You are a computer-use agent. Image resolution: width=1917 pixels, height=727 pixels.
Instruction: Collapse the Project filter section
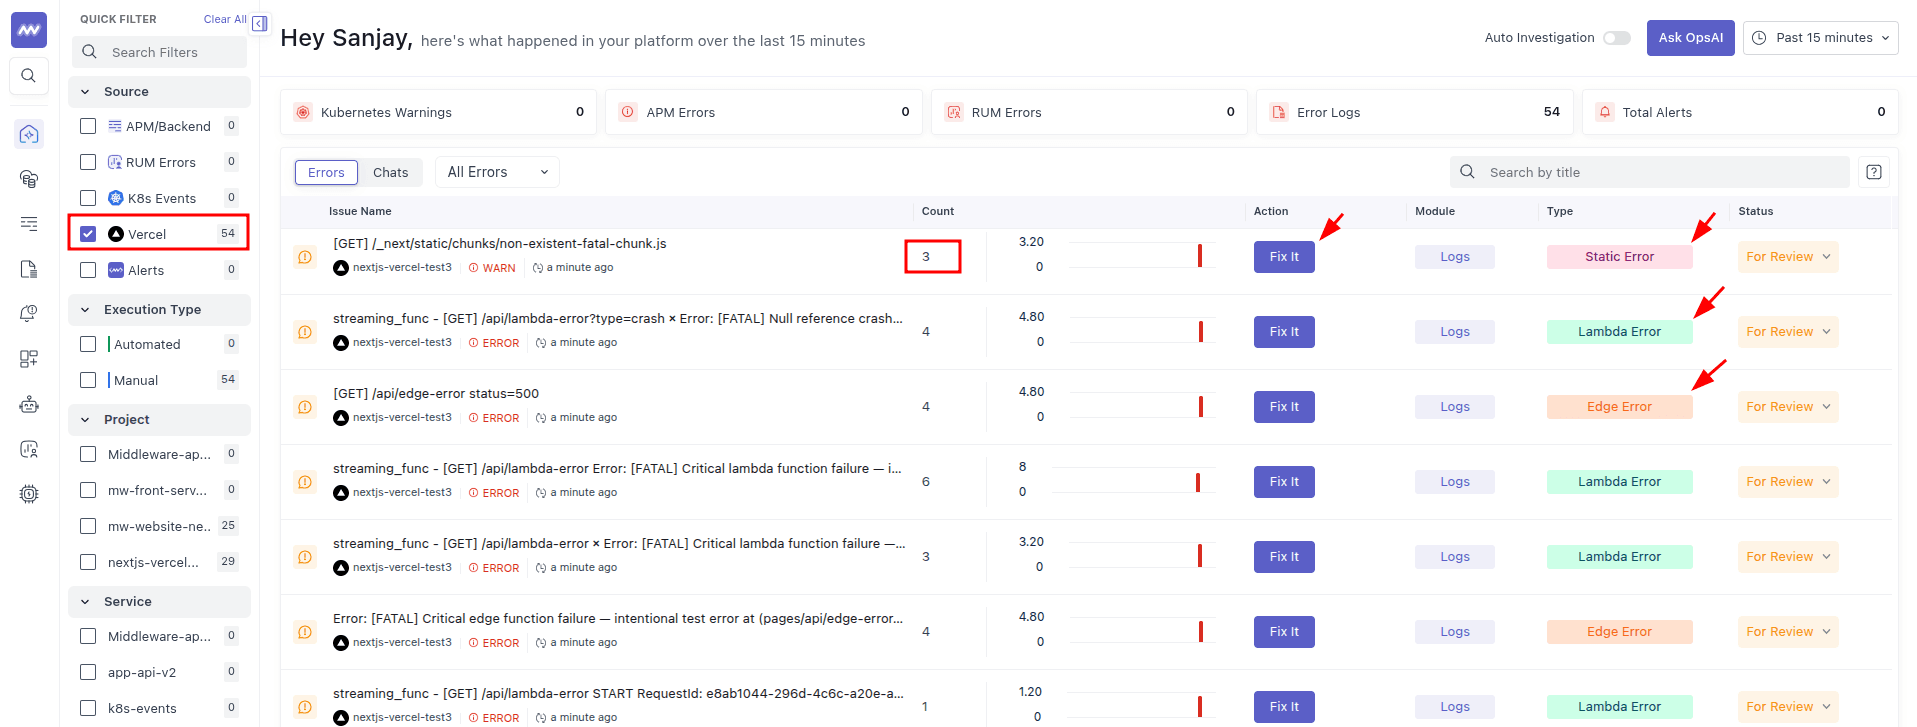click(x=159, y=419)
